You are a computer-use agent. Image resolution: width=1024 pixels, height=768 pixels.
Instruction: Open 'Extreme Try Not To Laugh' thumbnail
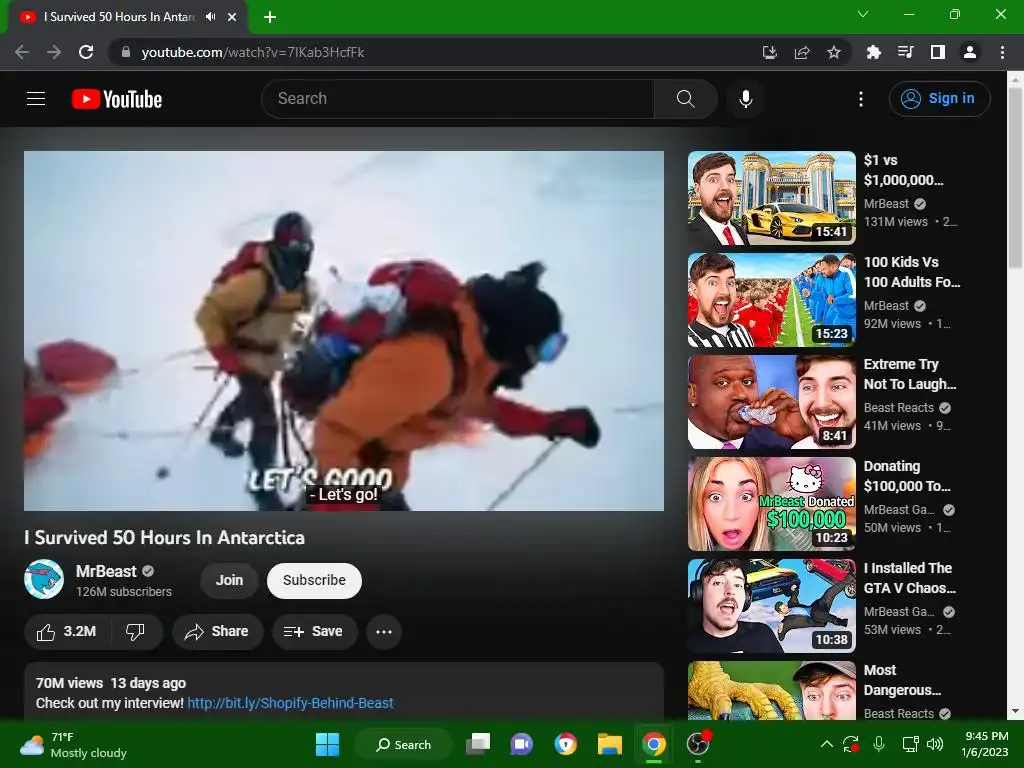(771, 402)
